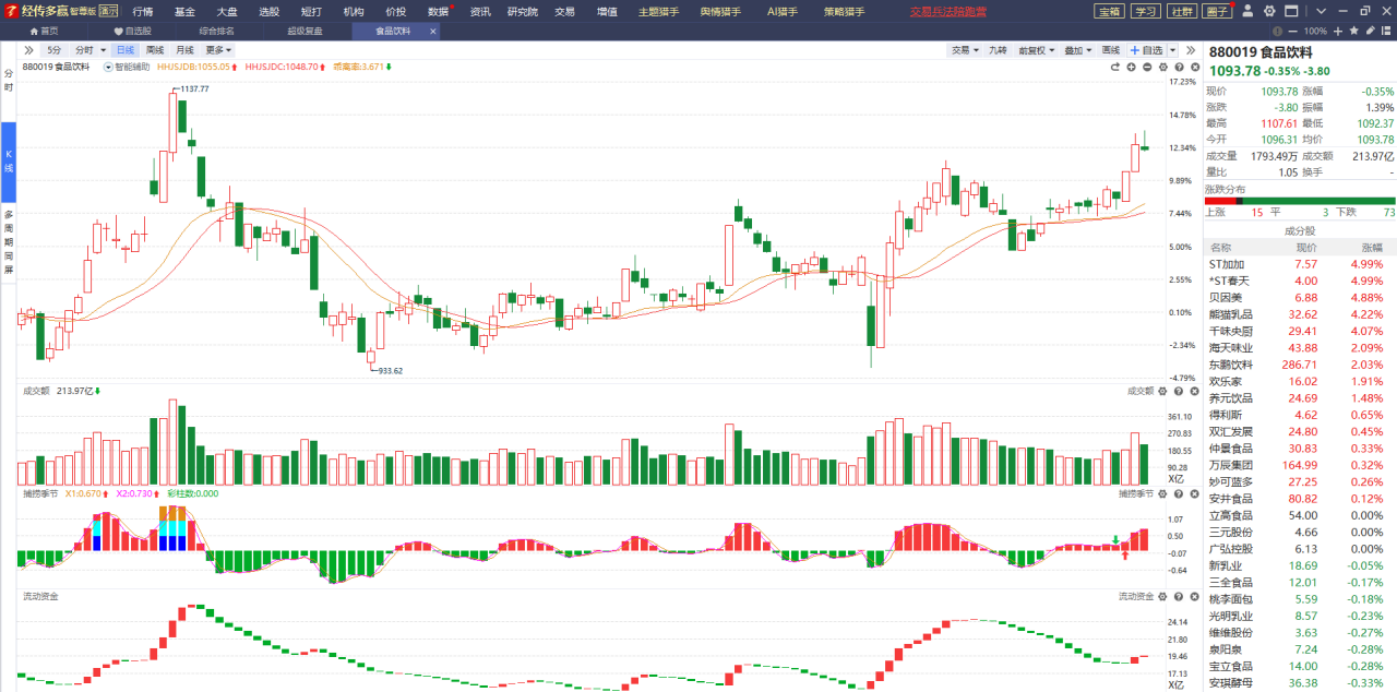The height and width of the screenshot is (692, 1397).
Task: Open the 主题猎手 menu
Action: 659,12
